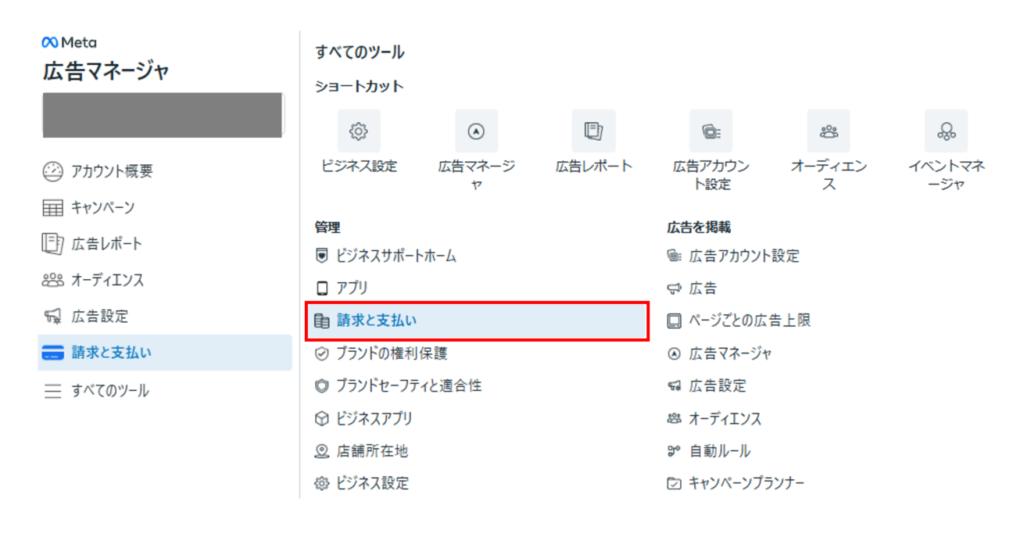The image size is (1024, 534).
Task: Select 請求と支払い in the left sidebar
Action: [165, 353]
